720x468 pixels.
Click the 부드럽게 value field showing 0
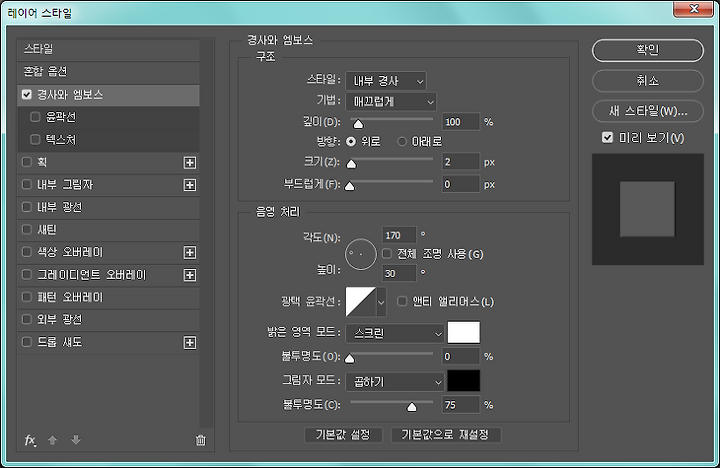click(461, 184)
